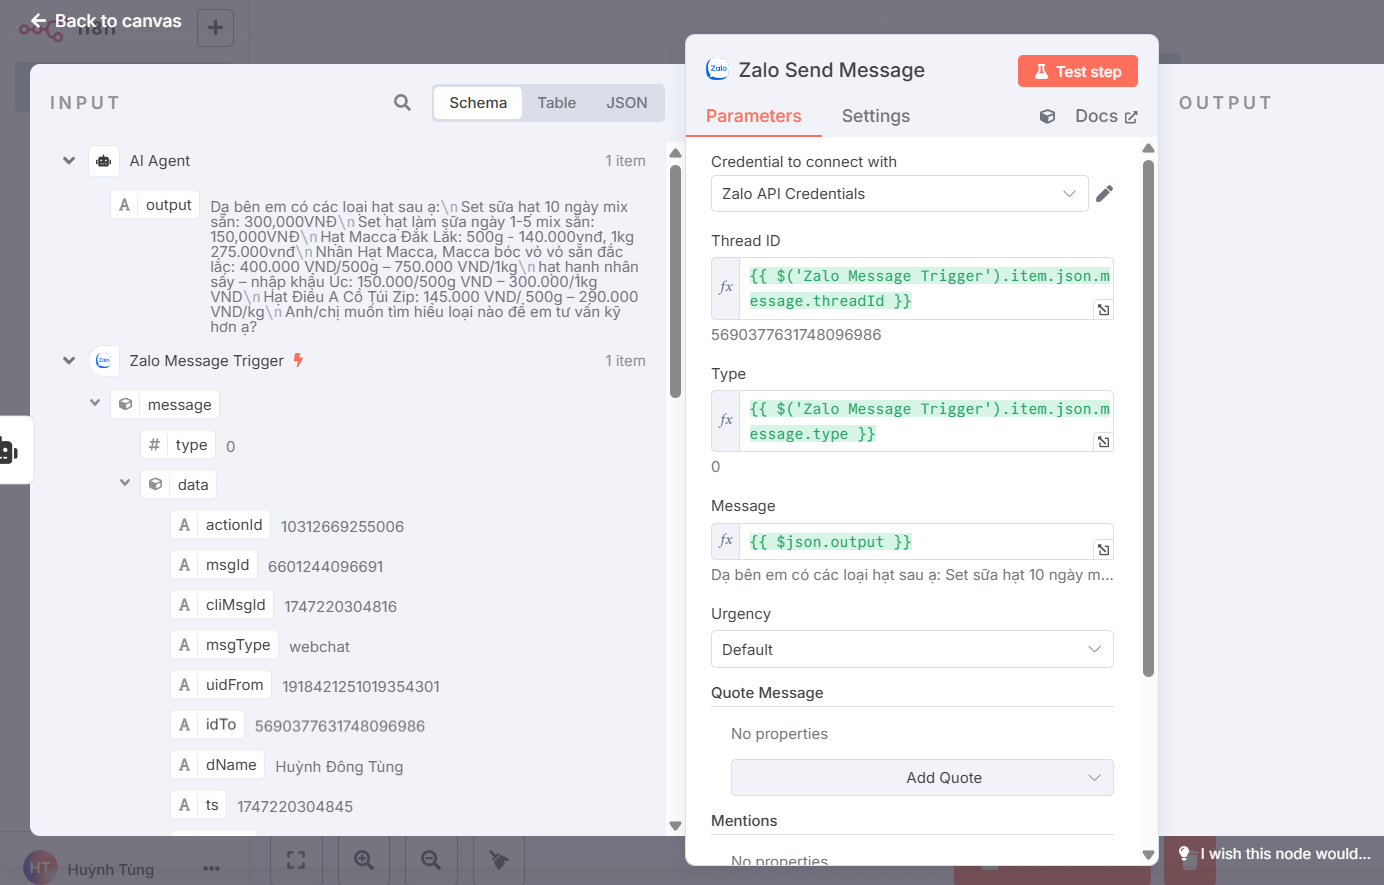Image resolution: width=1384 pixels, height=885 pixels.
Task: Select the type number field
Action: point(178,445)
